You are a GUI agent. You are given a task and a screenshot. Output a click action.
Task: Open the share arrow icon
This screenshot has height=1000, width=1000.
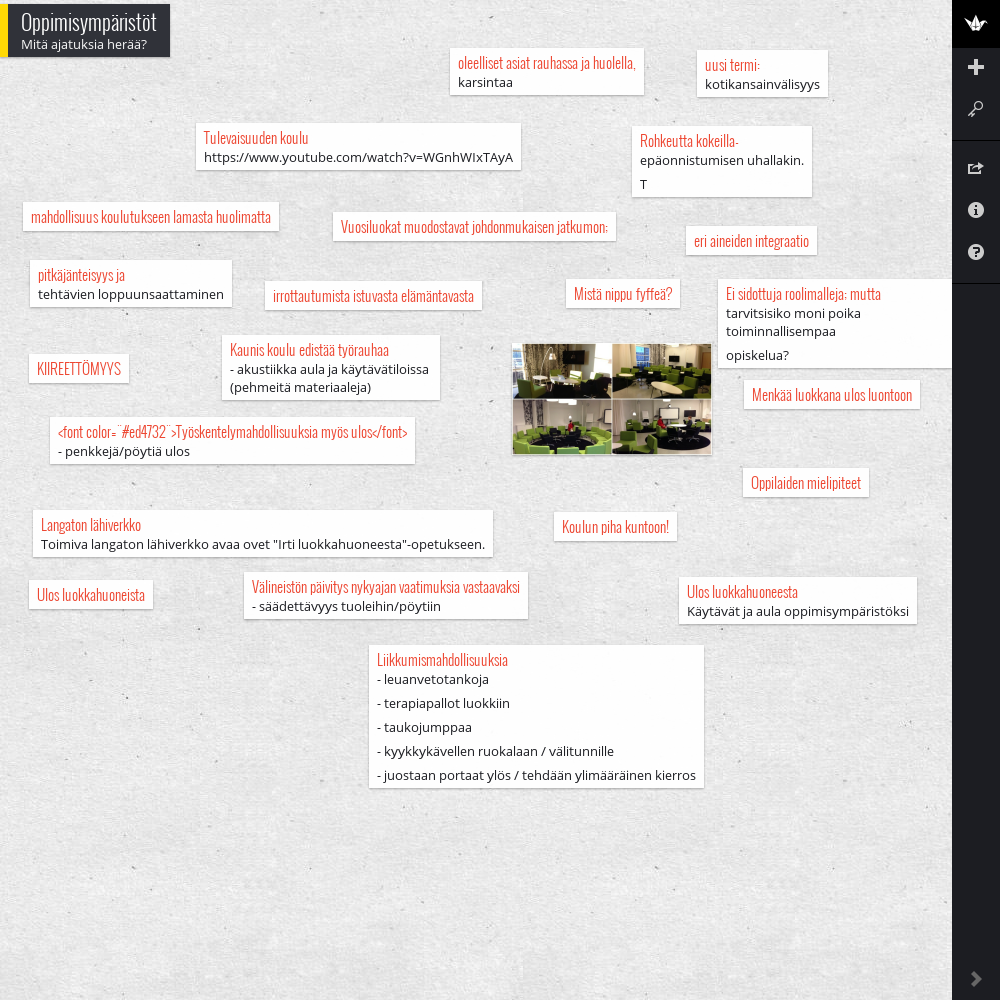[x=976, y=168]
